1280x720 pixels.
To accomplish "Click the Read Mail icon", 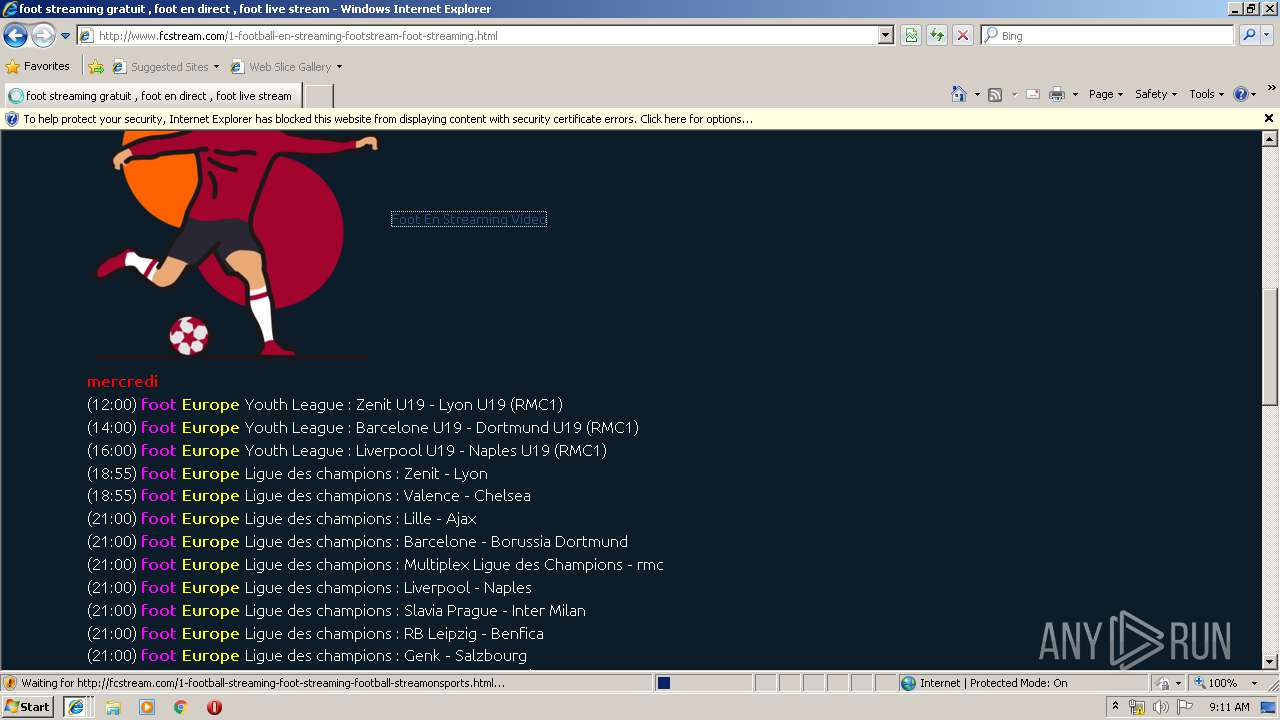I will 1033,94.
